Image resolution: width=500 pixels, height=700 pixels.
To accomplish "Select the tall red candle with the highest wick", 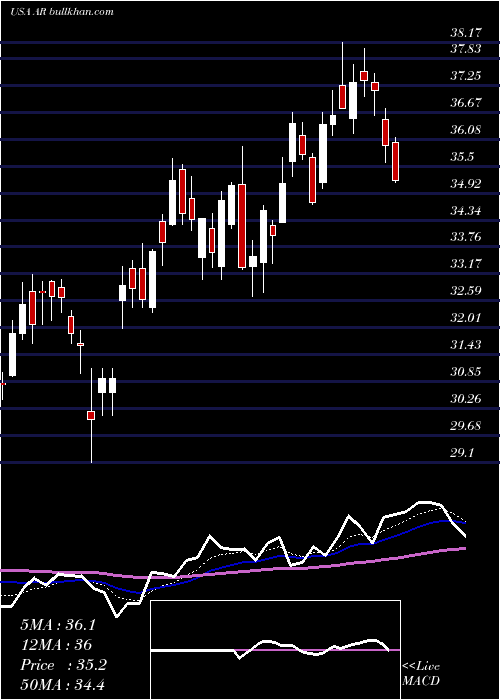I will pos(342,96).
